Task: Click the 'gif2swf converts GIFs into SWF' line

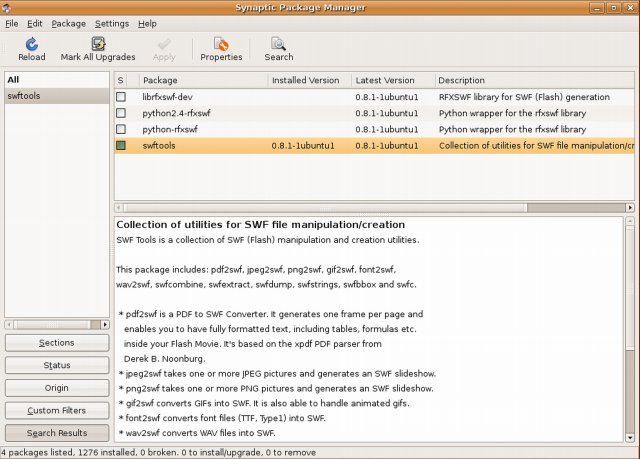Action: tap(264, 404)
